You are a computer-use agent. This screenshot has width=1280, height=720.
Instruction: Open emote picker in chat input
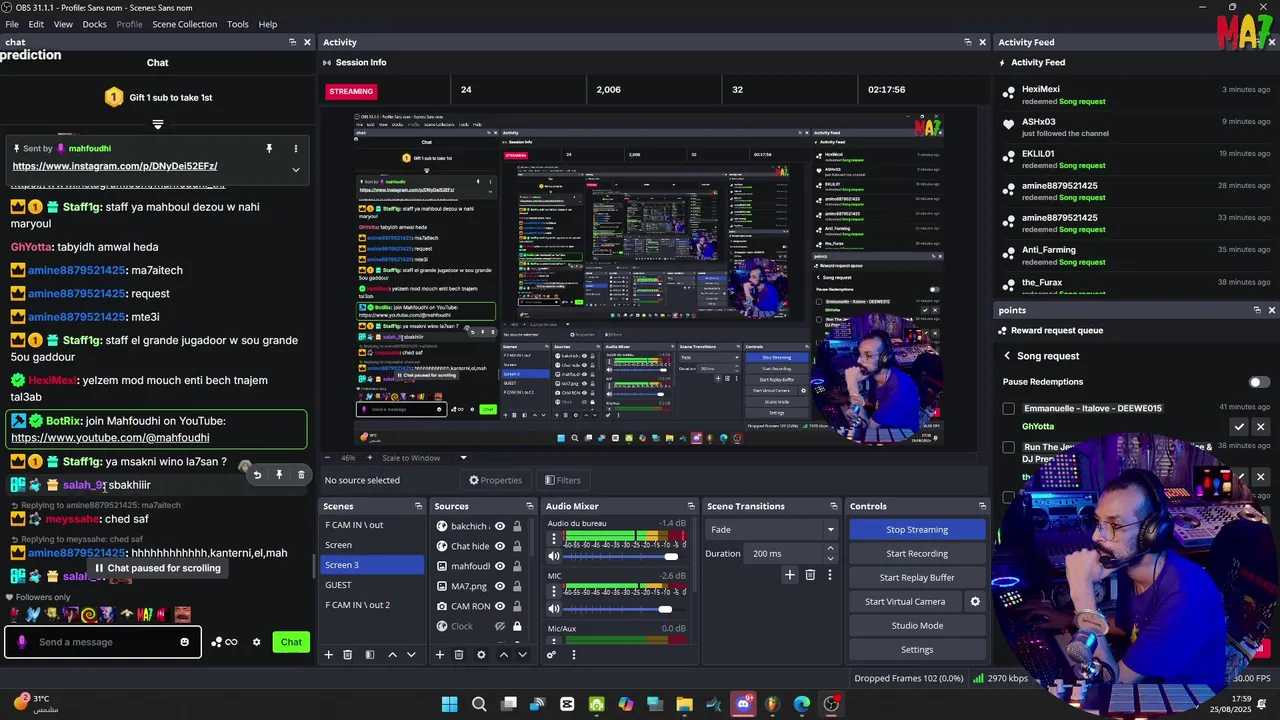point(184,642)
